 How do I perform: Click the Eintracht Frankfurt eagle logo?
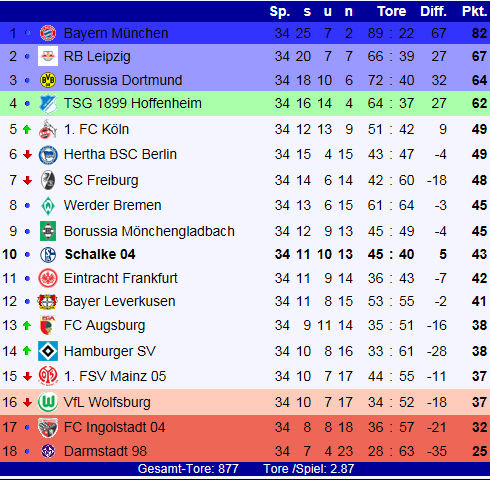[48, 278]
